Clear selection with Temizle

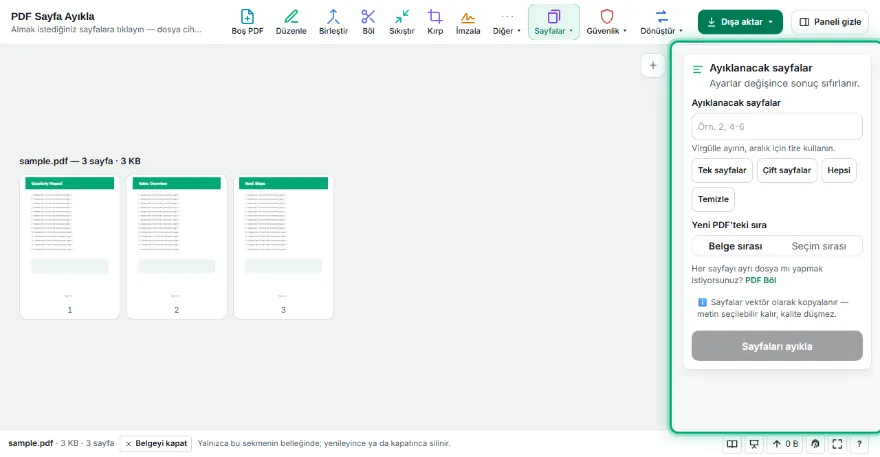click(713, 199)
